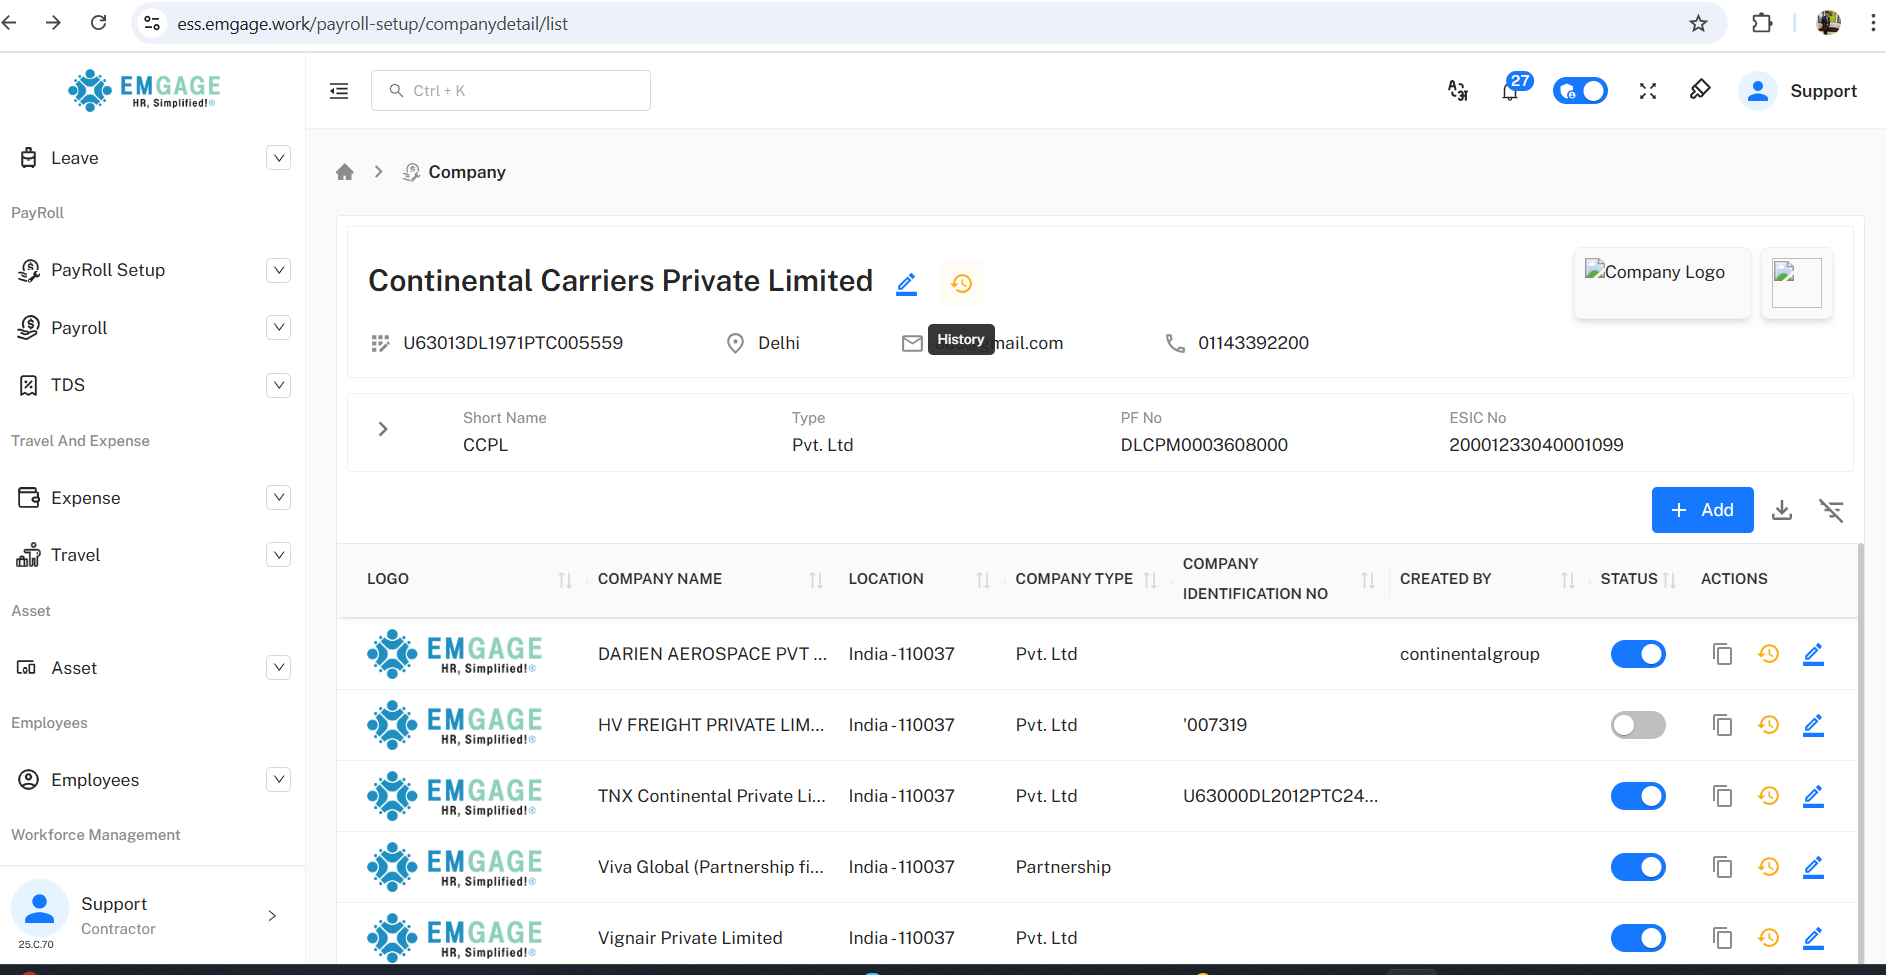Expand the company details row chevron
This screenshot has height=975, width=1886.
tap(383, 429)
